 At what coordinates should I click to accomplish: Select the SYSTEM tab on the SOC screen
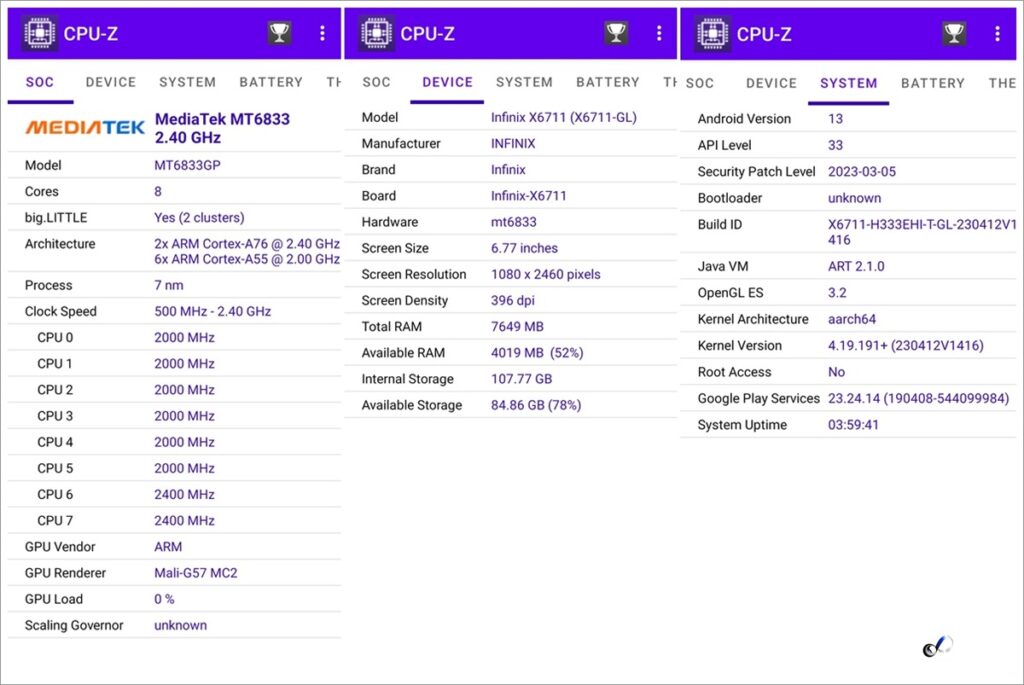click(187, 82)
